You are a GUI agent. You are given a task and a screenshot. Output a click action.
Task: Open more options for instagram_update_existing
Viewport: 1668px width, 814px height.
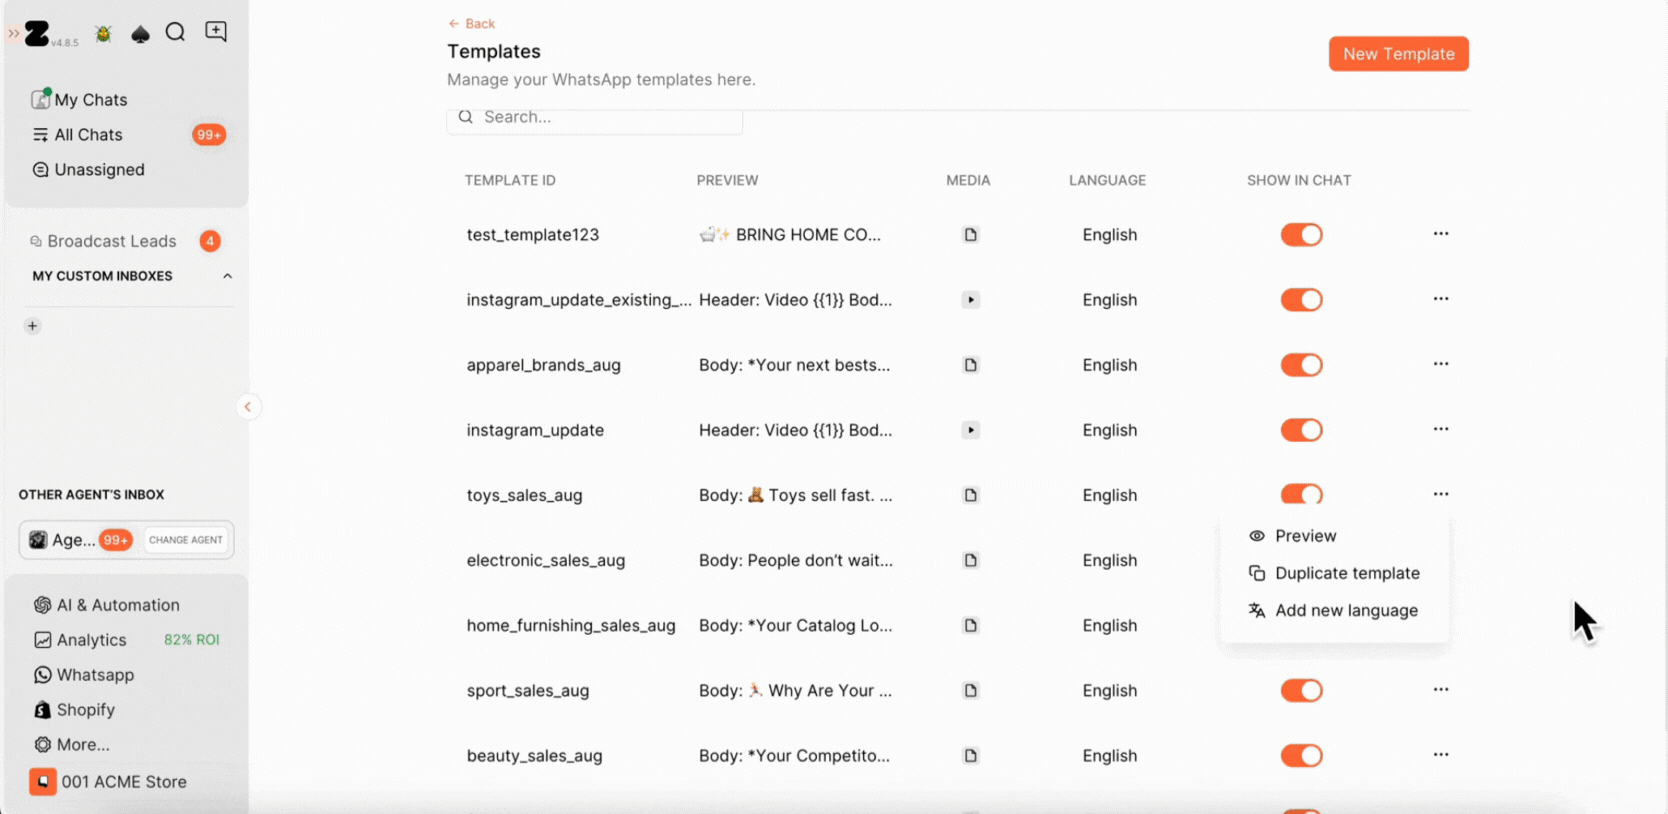coord(1440,299)
